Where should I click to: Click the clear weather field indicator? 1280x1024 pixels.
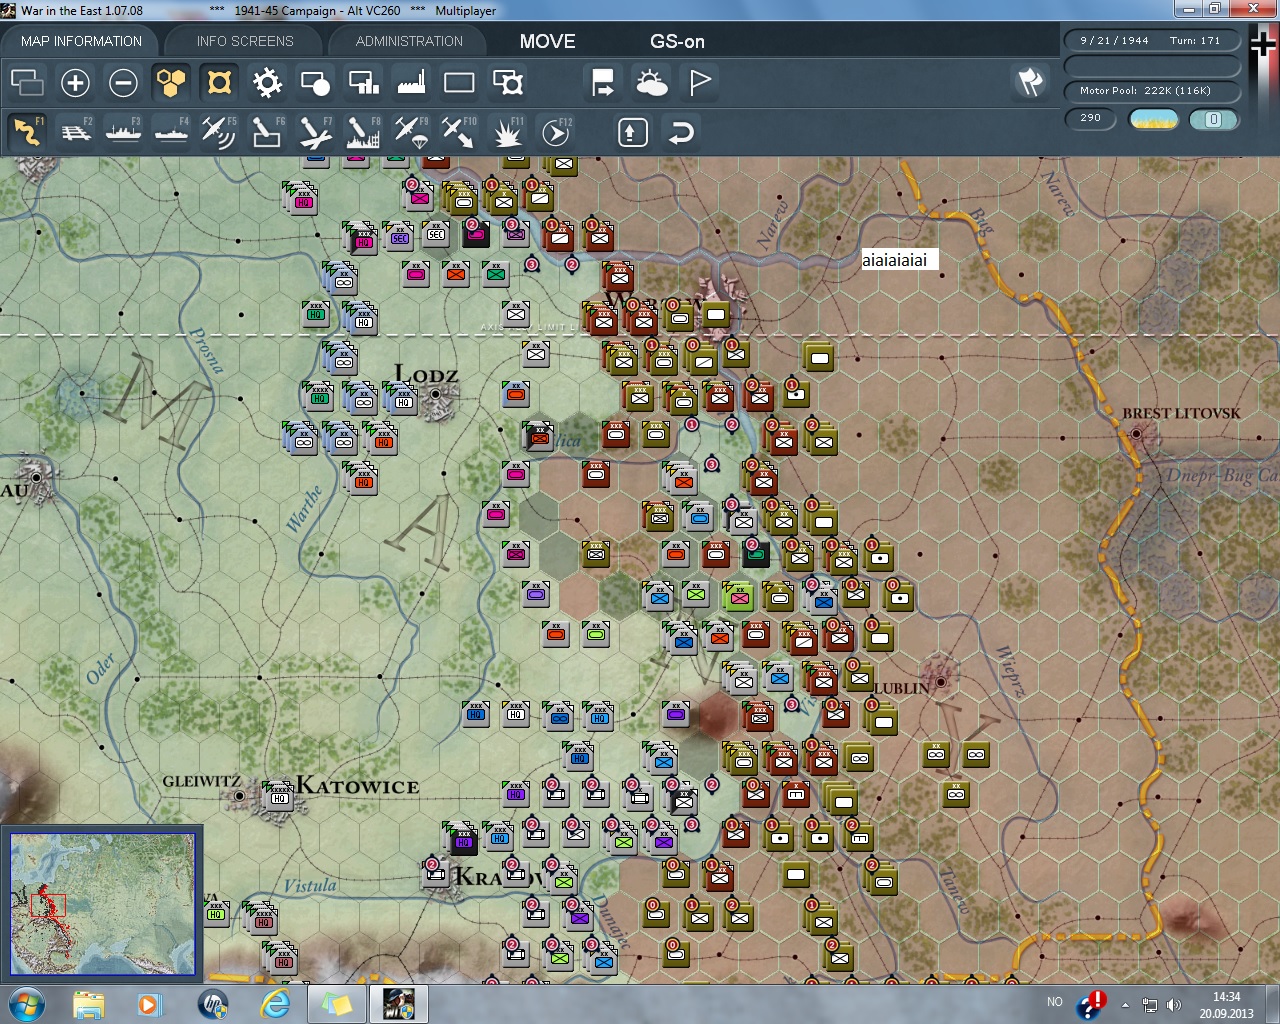point(1153,119)
